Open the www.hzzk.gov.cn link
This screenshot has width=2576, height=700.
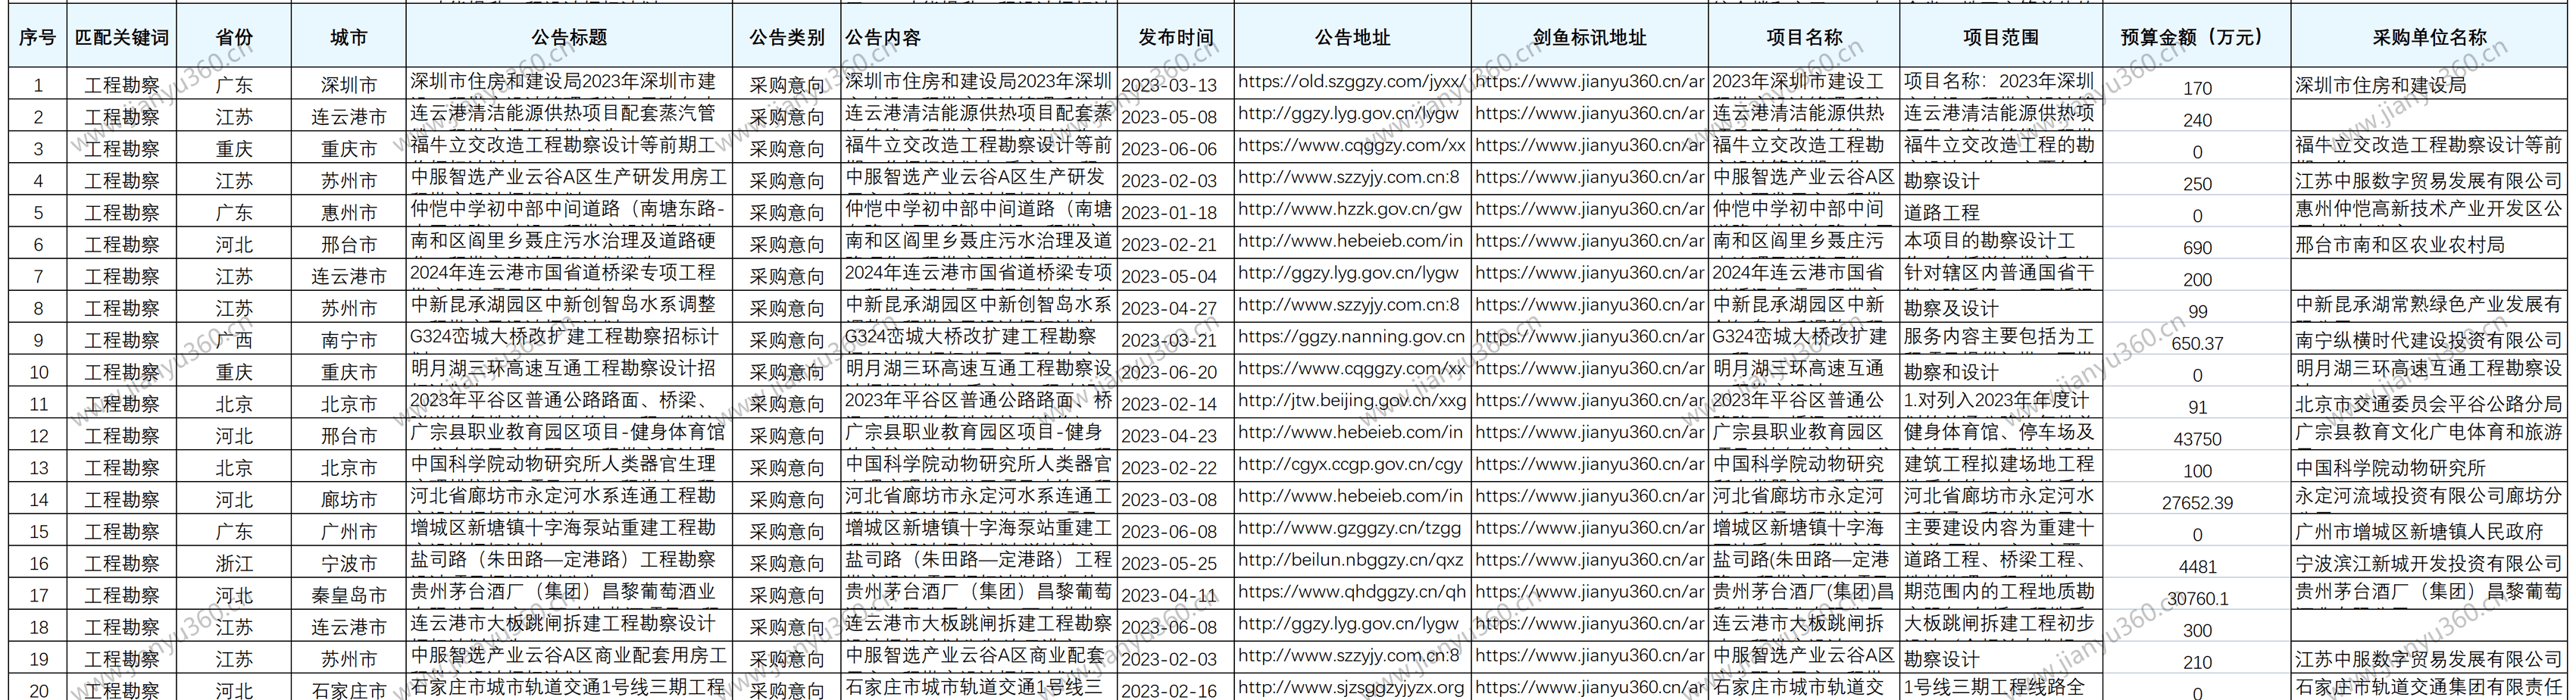(1352, 211)
